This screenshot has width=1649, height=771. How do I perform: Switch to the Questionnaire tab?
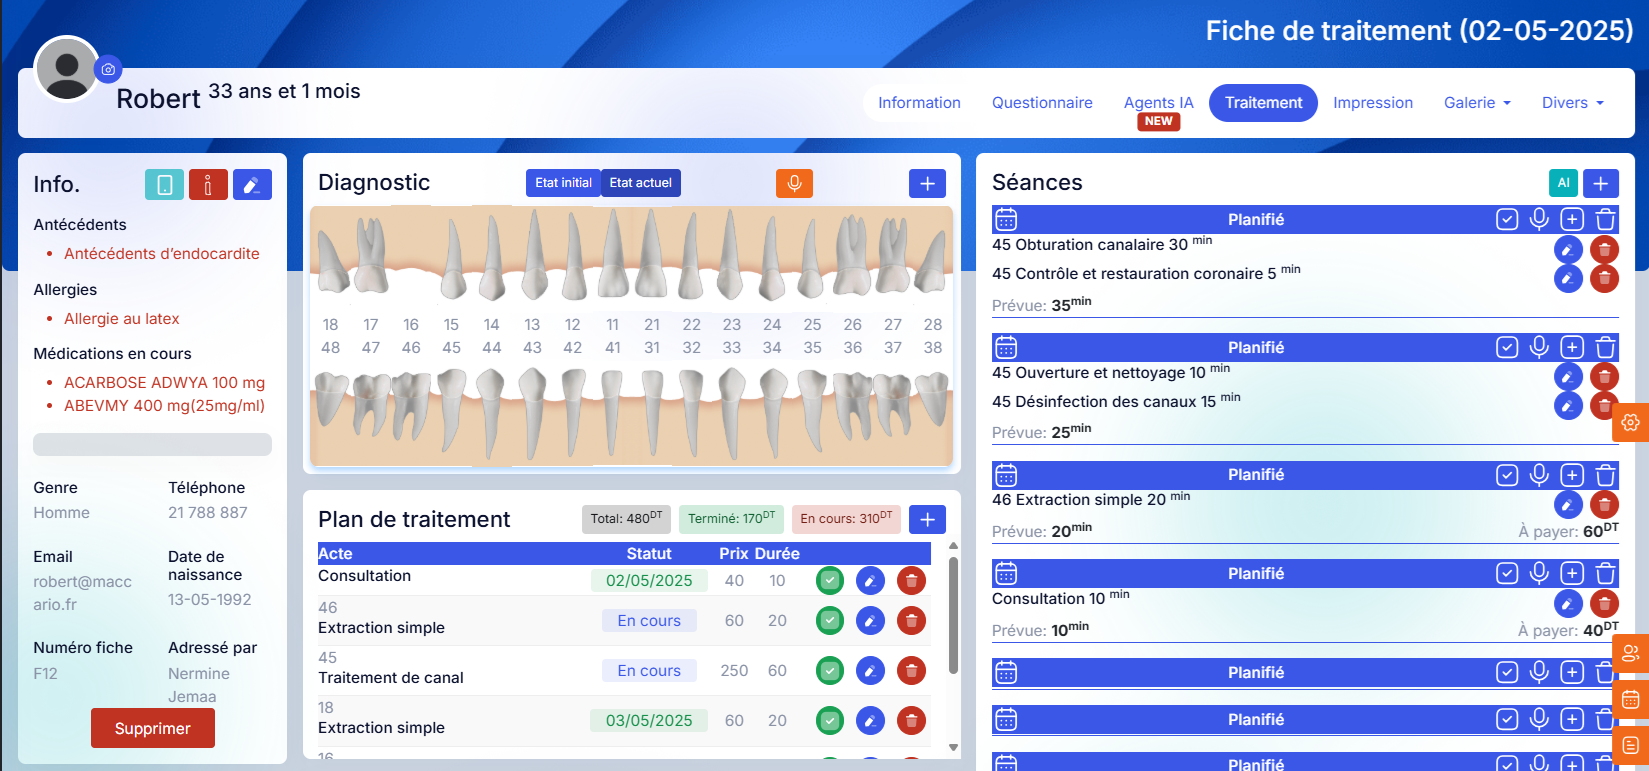(x=1042, y=103)
